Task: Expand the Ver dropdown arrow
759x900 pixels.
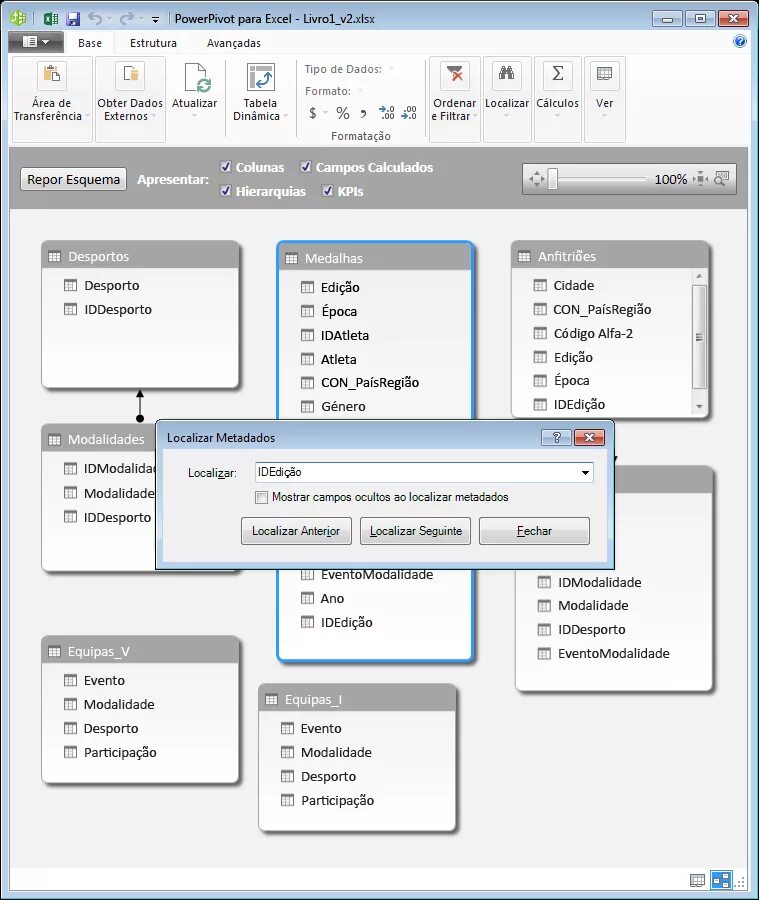Action: pos(604,116)
